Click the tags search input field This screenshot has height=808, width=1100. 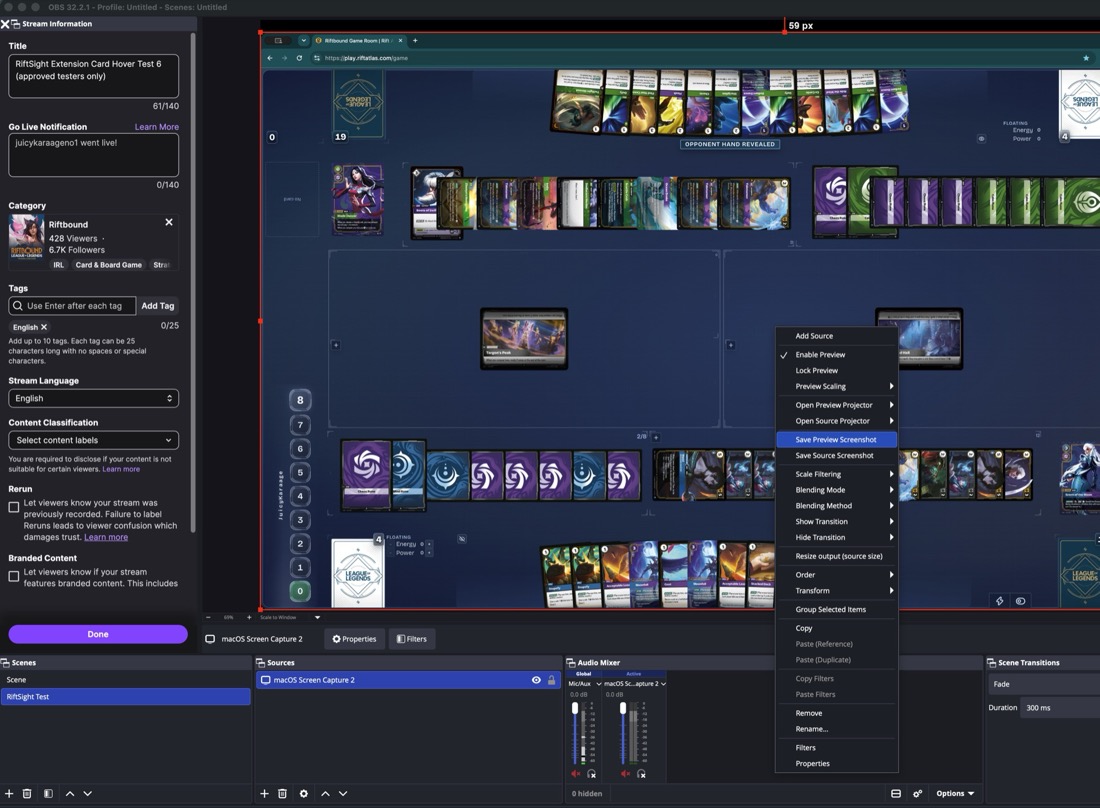click(x=72, y=306)
